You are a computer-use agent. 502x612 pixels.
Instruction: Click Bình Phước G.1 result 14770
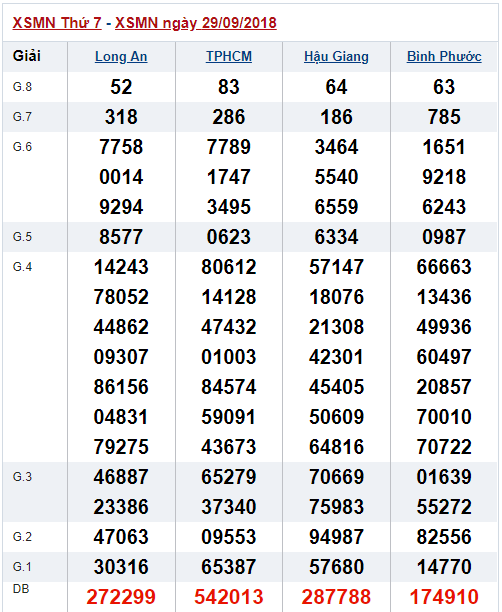click(x=444, y=566)
